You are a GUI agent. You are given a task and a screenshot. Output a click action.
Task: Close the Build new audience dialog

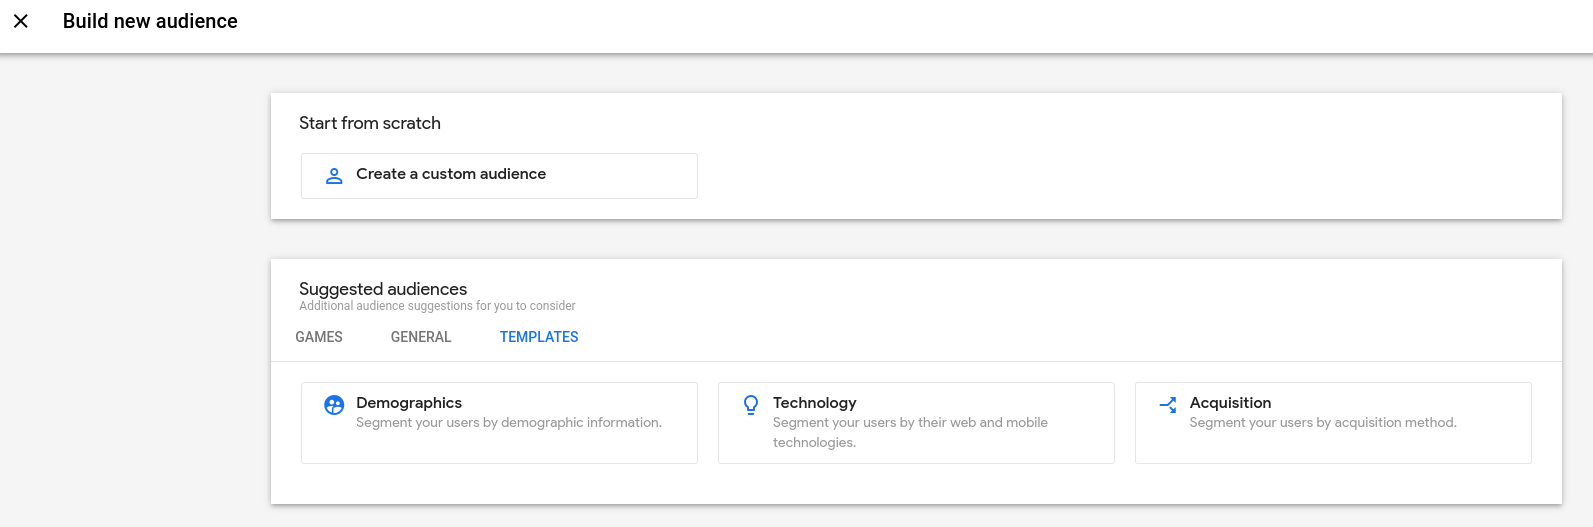pos(21,21)
